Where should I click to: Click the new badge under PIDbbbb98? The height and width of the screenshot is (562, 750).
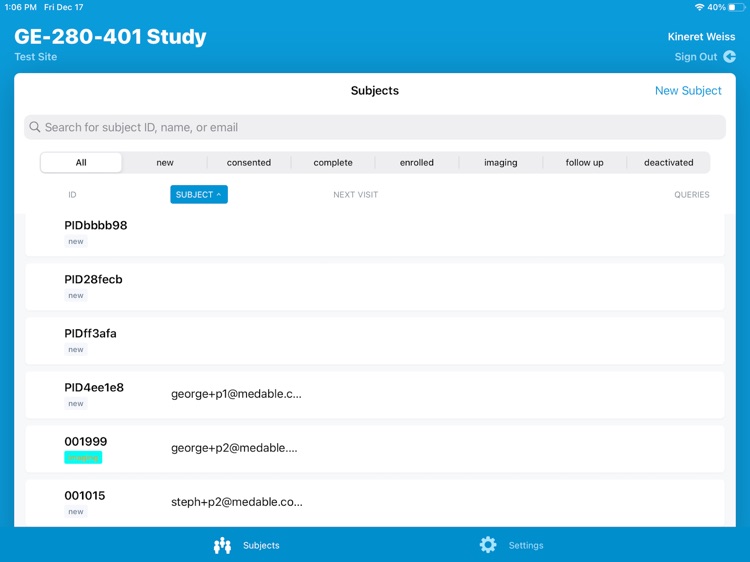point(76,242)
